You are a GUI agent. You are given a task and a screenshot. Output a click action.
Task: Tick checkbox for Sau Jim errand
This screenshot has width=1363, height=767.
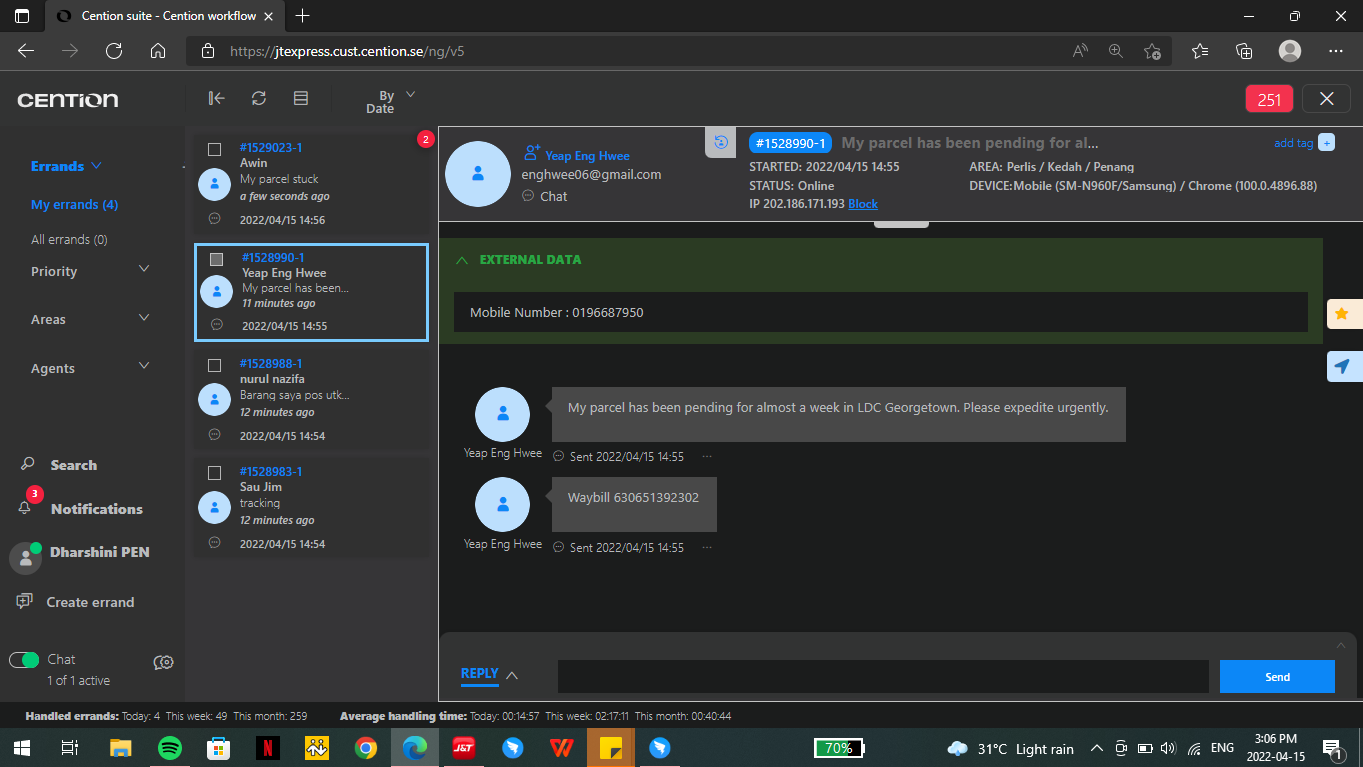[x=214, y=473]
